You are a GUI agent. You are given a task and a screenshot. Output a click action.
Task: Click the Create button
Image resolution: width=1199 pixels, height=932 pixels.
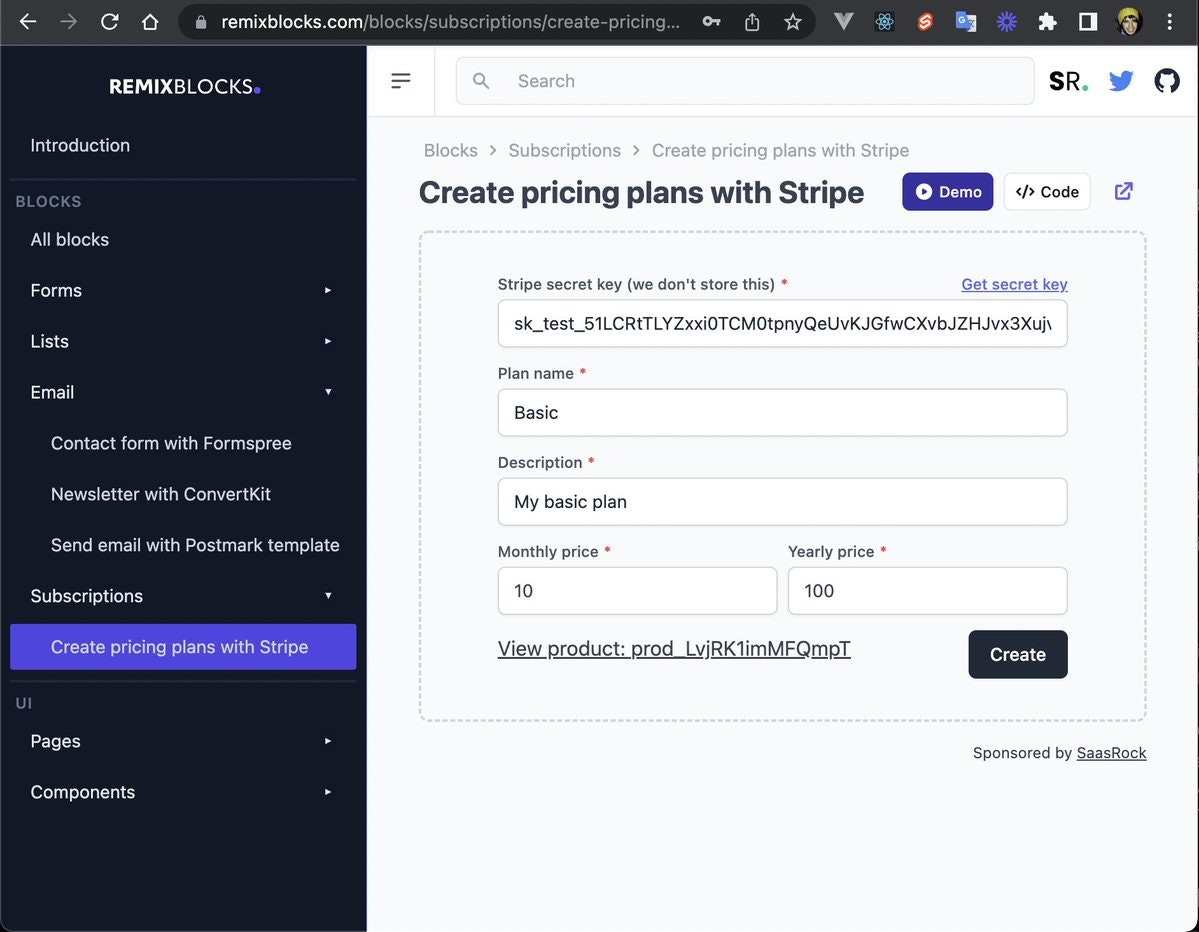1018,654
